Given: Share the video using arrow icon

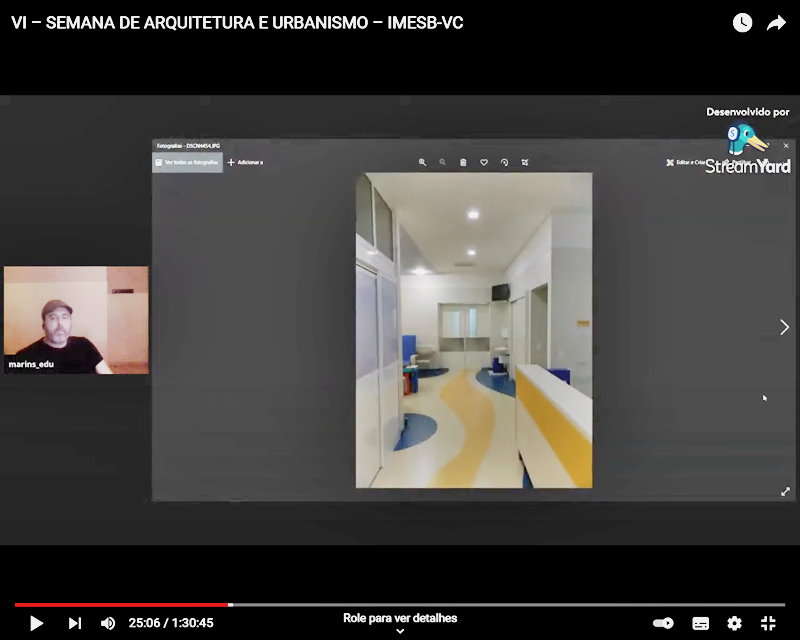Looking at the screenshot, I should [776, 23].
